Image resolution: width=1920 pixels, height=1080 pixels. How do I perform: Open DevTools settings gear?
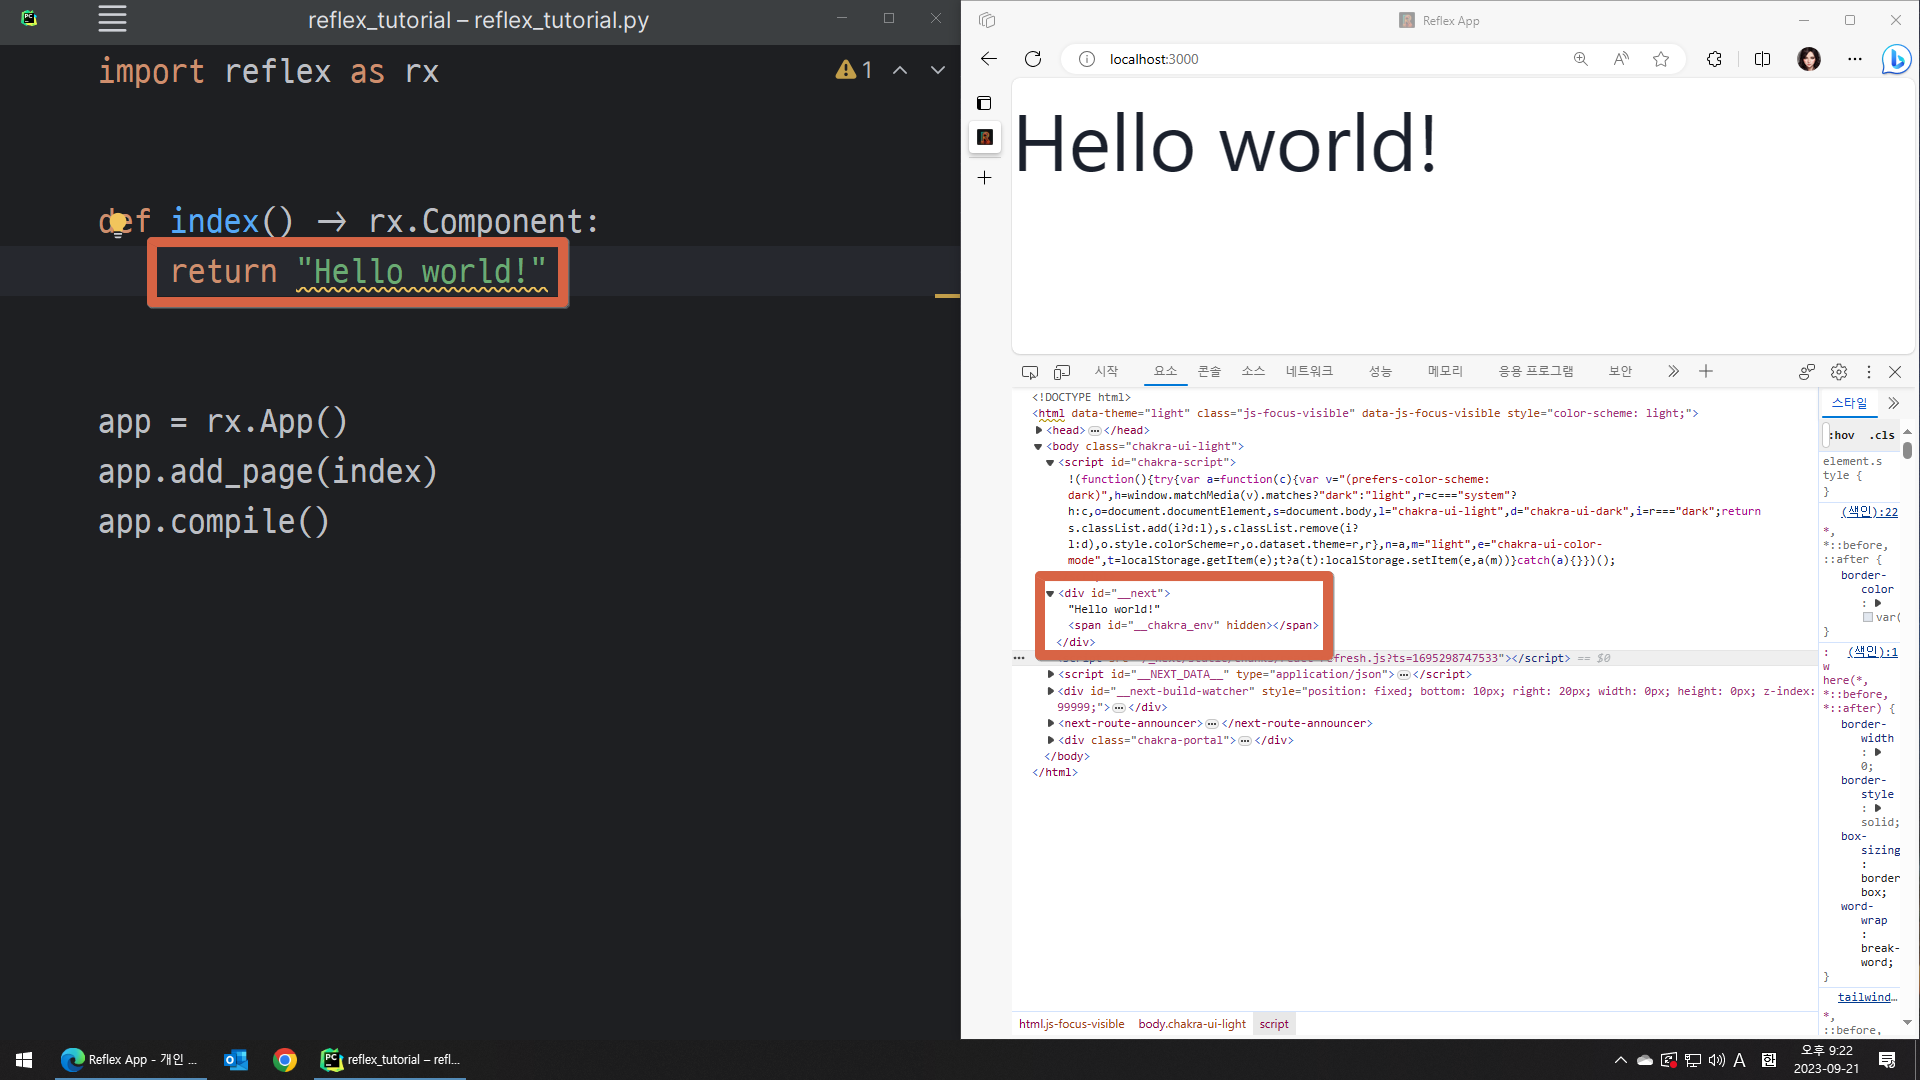(1839, 372)
